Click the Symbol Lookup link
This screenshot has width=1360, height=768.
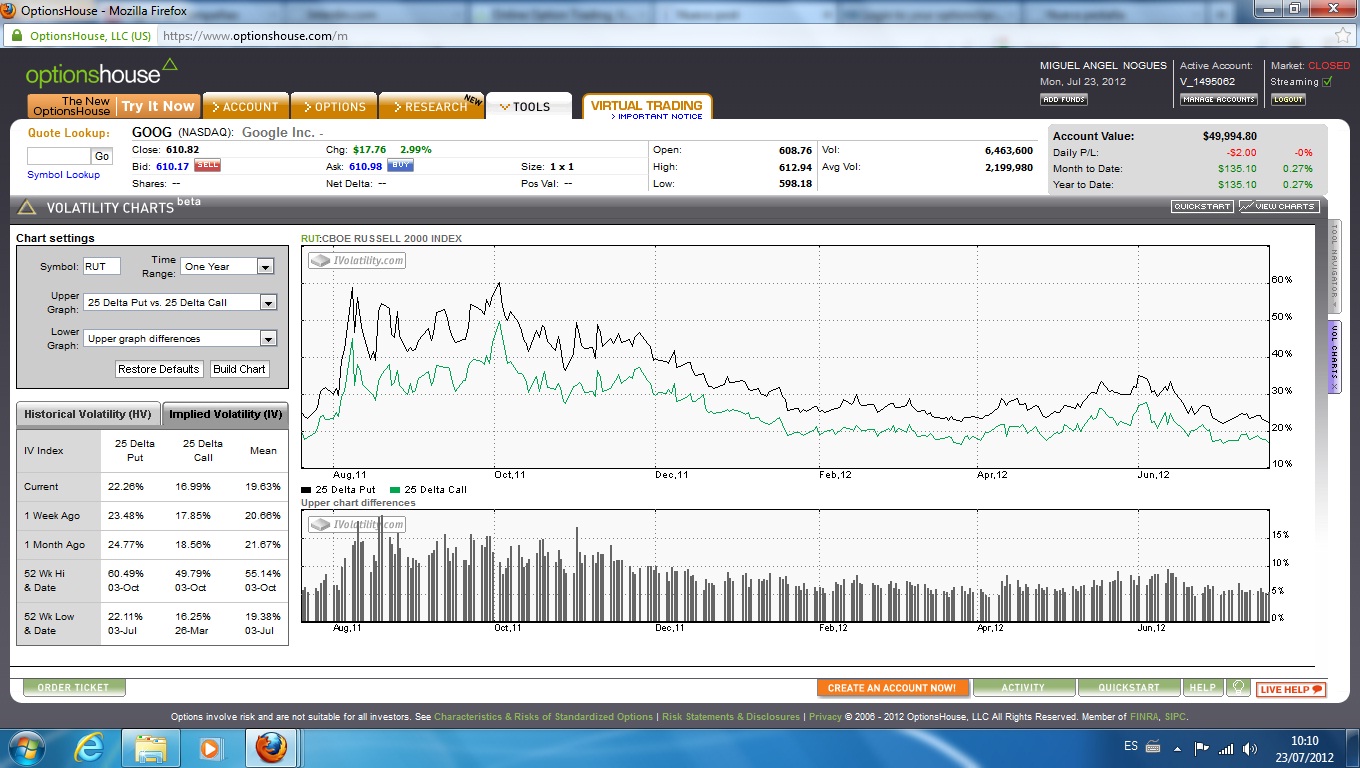64,175
